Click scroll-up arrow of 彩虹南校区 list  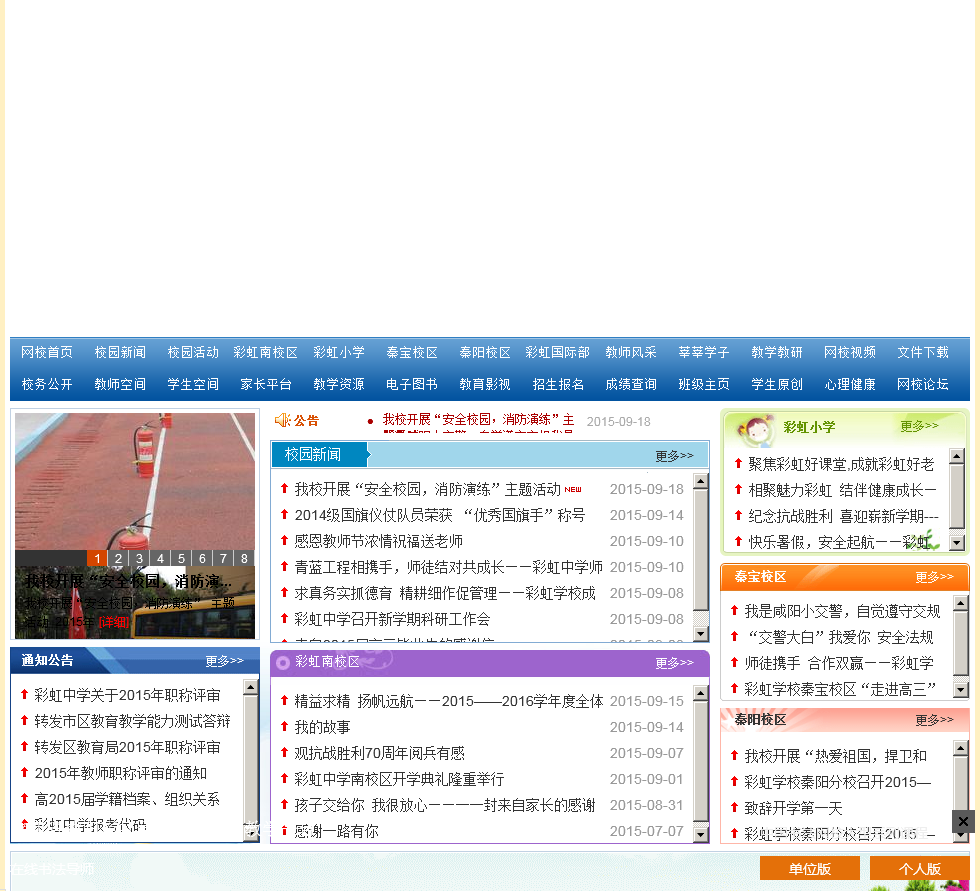tap(701, 693)
